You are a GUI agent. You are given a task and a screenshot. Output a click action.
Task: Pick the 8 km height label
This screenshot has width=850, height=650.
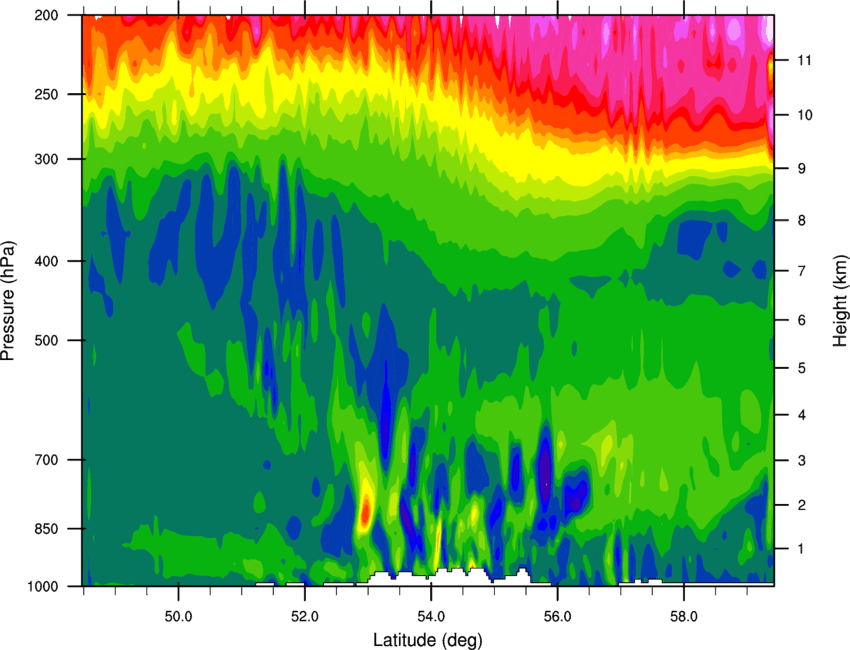click(802, 221)
